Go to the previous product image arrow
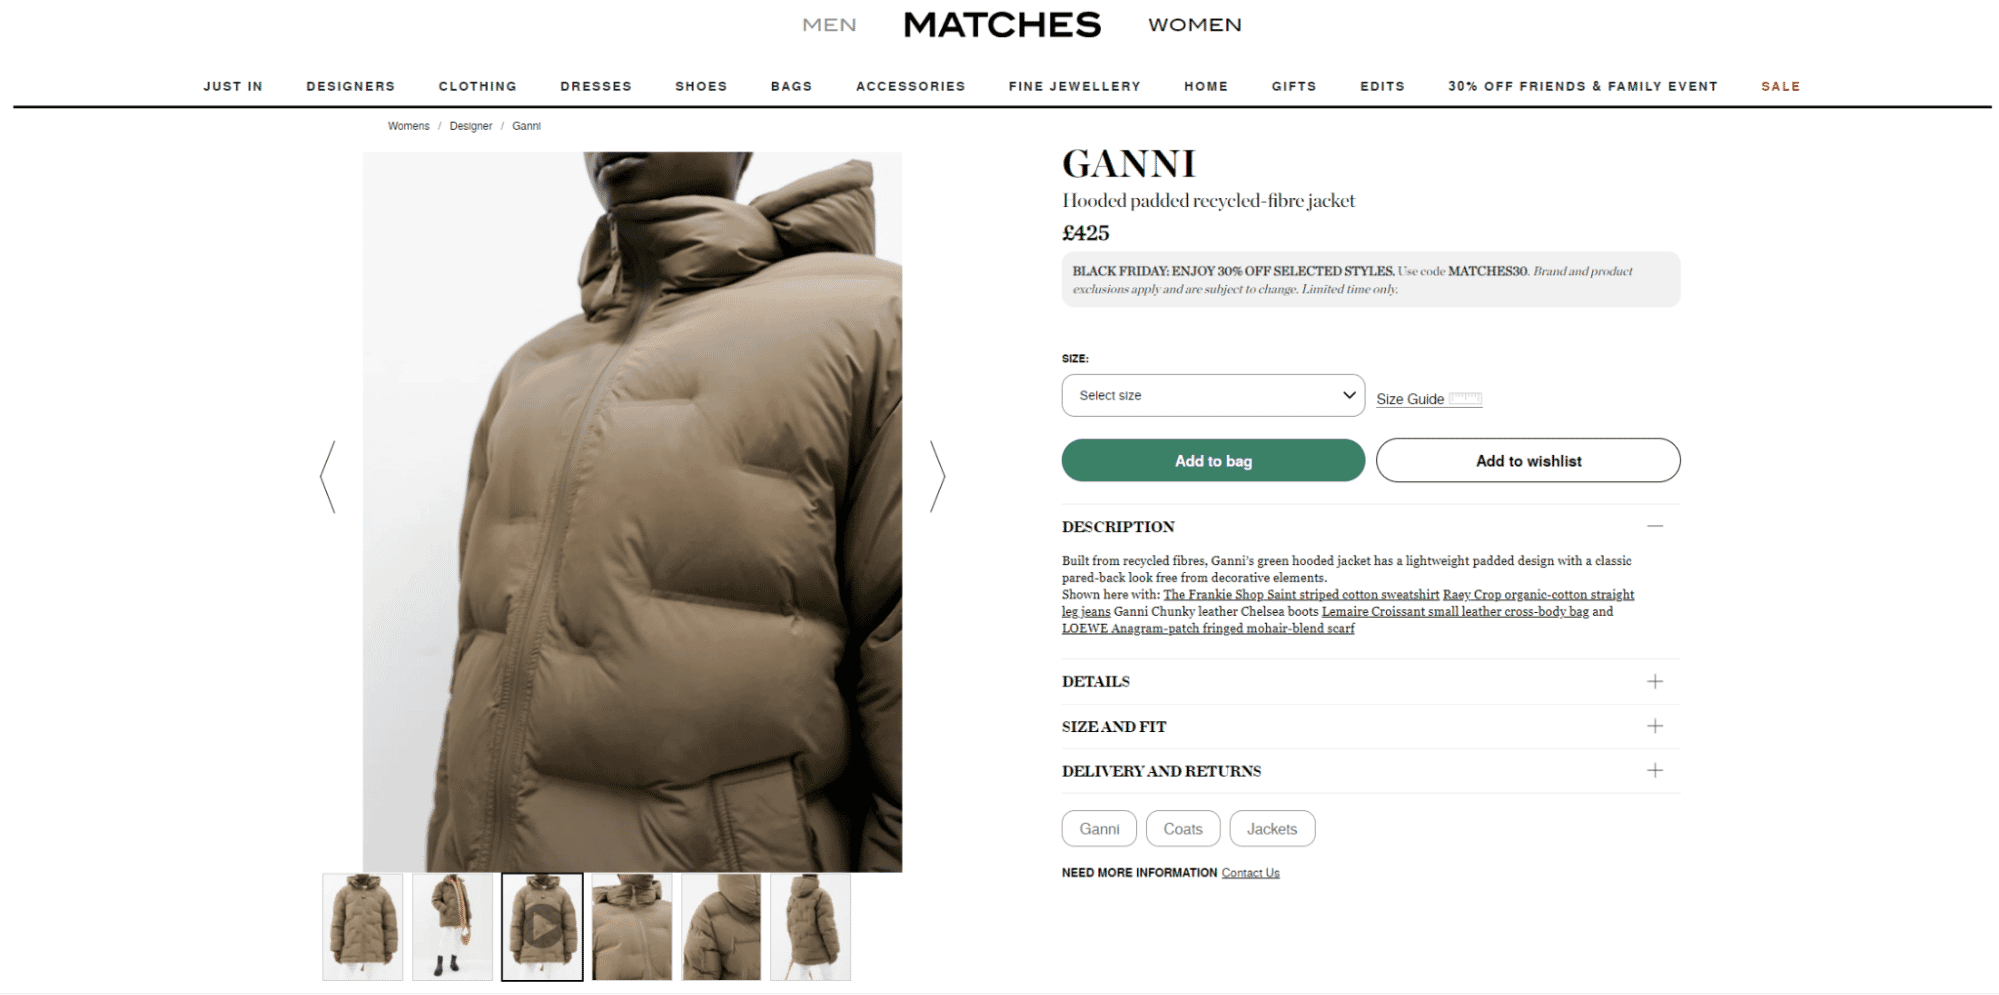Screen dimensions: 1999x995 click(x=328, y=477)
